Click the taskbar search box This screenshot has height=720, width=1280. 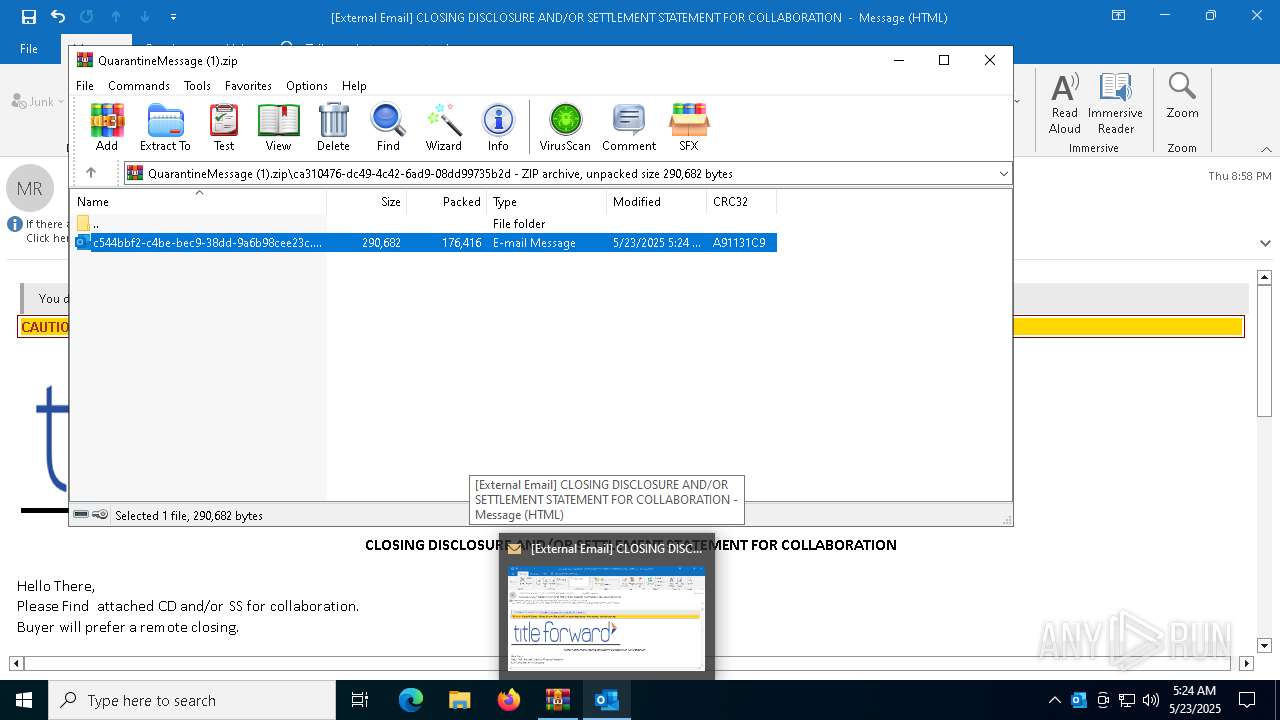[192, 700]
